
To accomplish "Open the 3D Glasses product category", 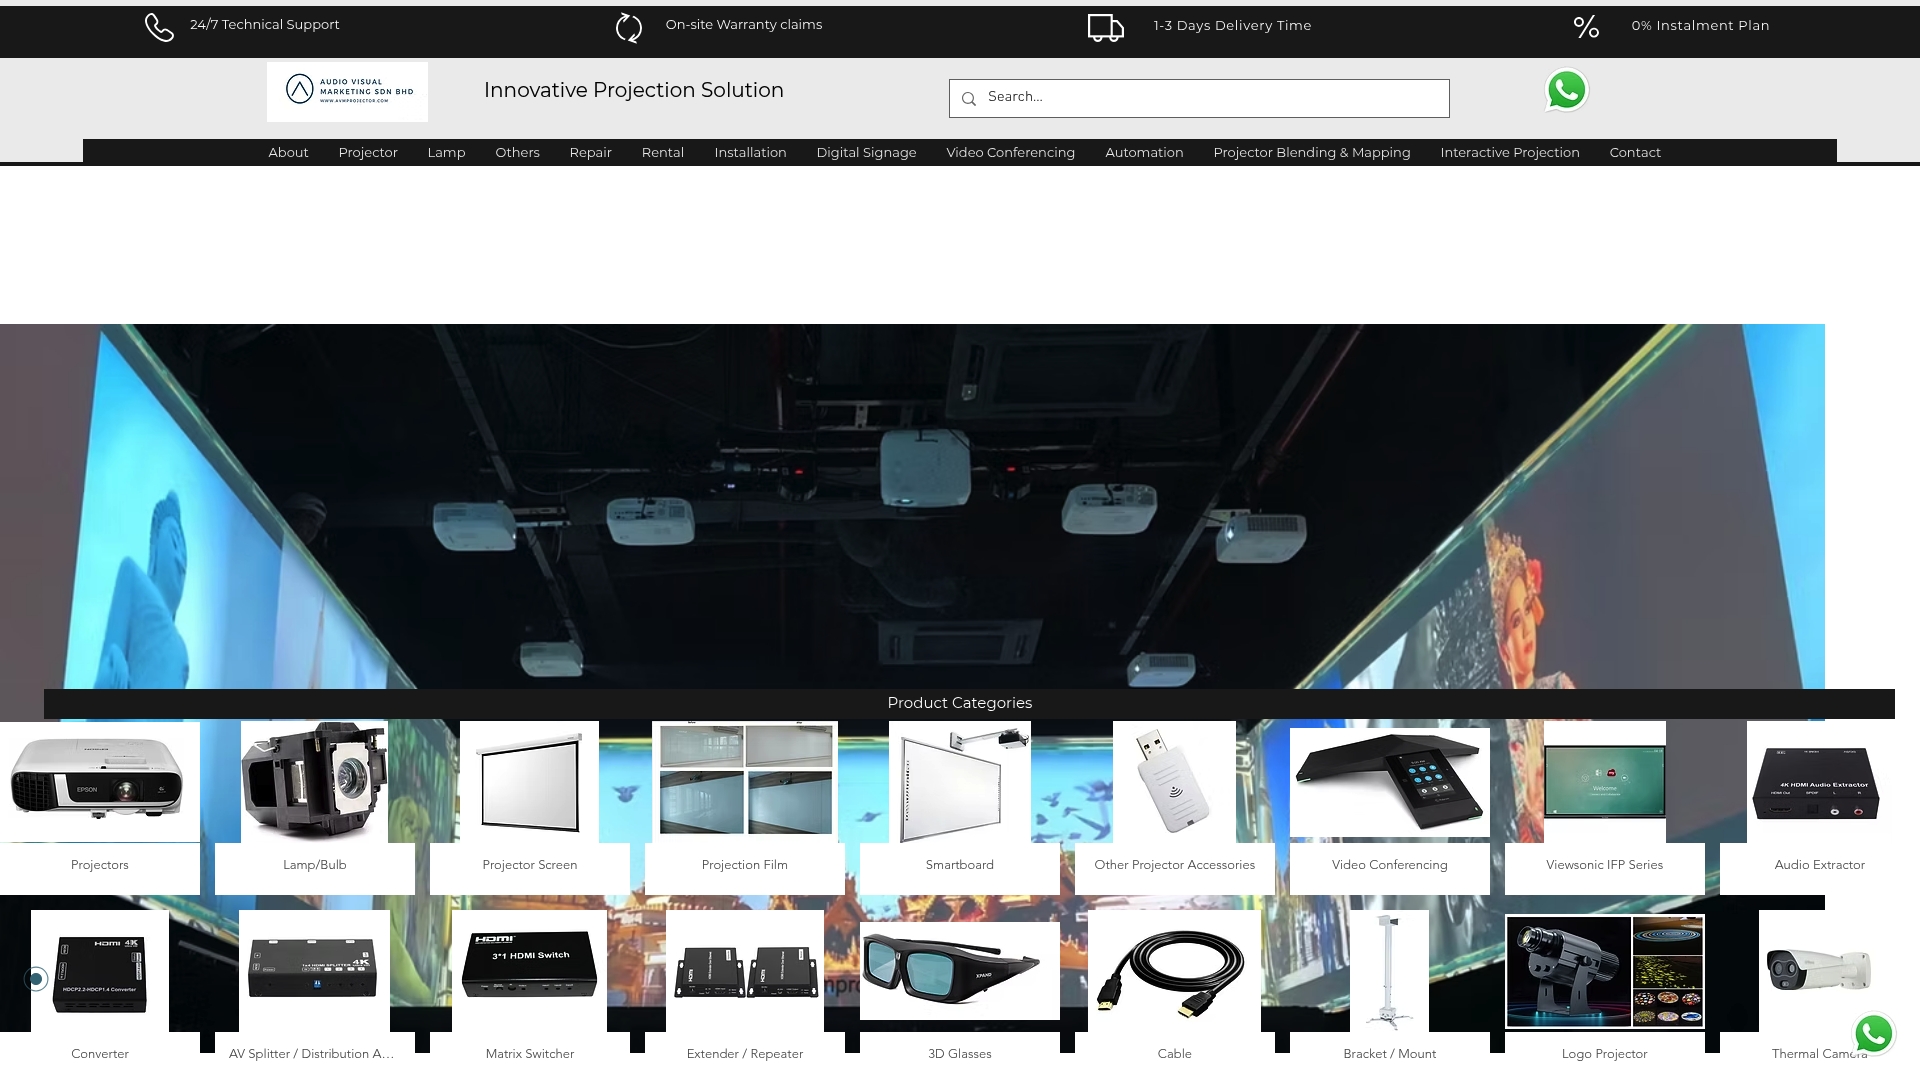I will tap(959, 970).
